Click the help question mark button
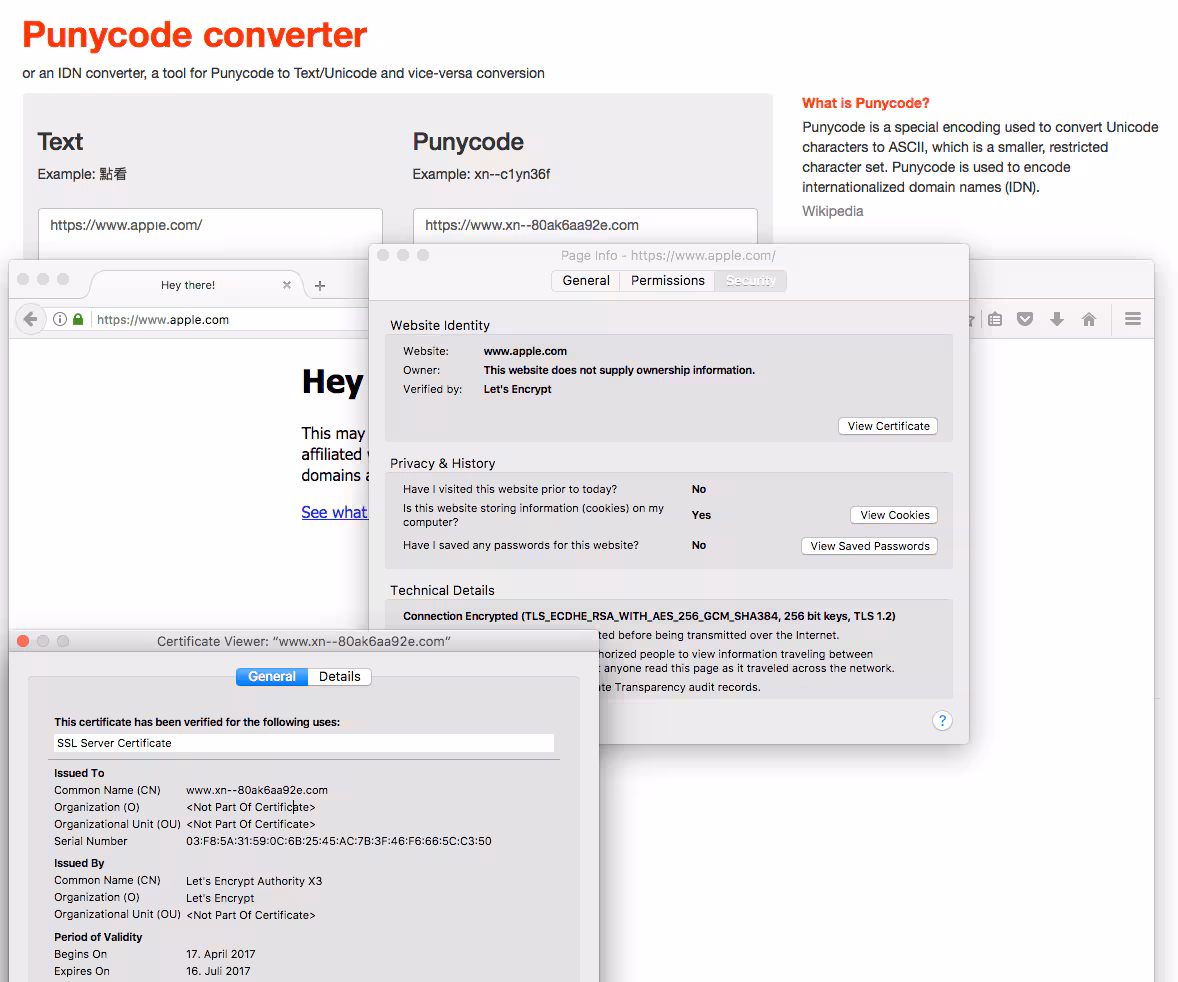1178x982 pixels. click(942, 721)
